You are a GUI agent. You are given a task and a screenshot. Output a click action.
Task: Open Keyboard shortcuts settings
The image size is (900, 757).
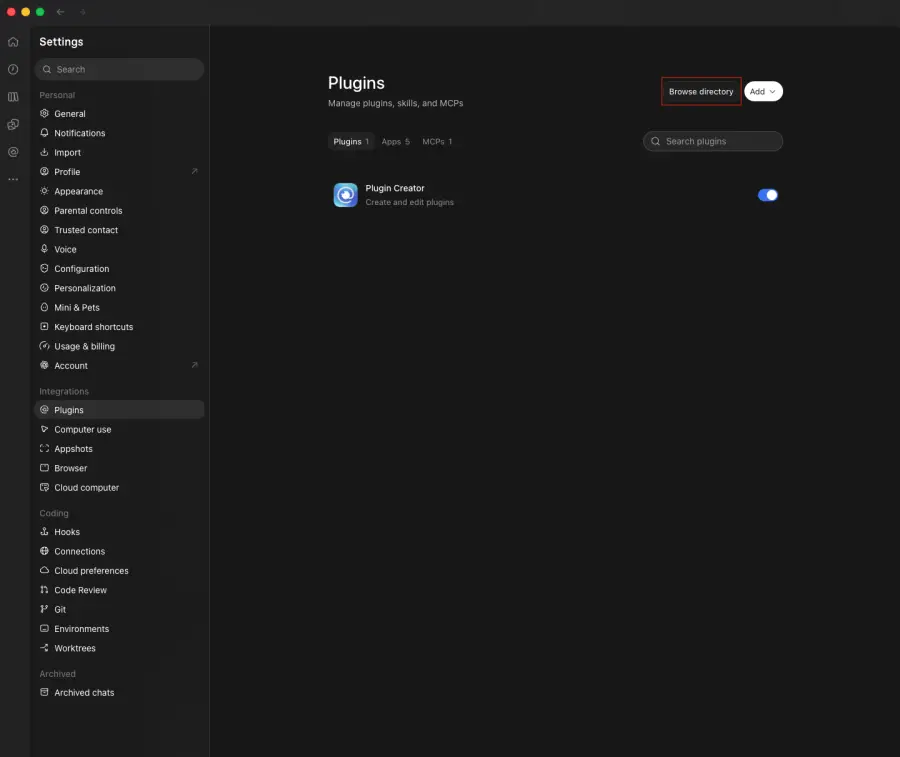119,327
